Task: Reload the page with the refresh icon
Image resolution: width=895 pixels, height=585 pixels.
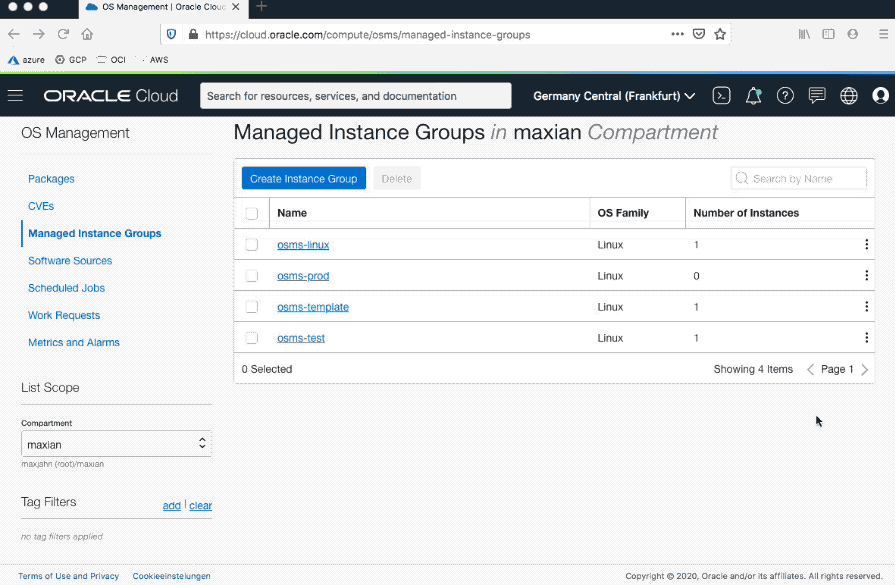Action: (x=63, y=34)
